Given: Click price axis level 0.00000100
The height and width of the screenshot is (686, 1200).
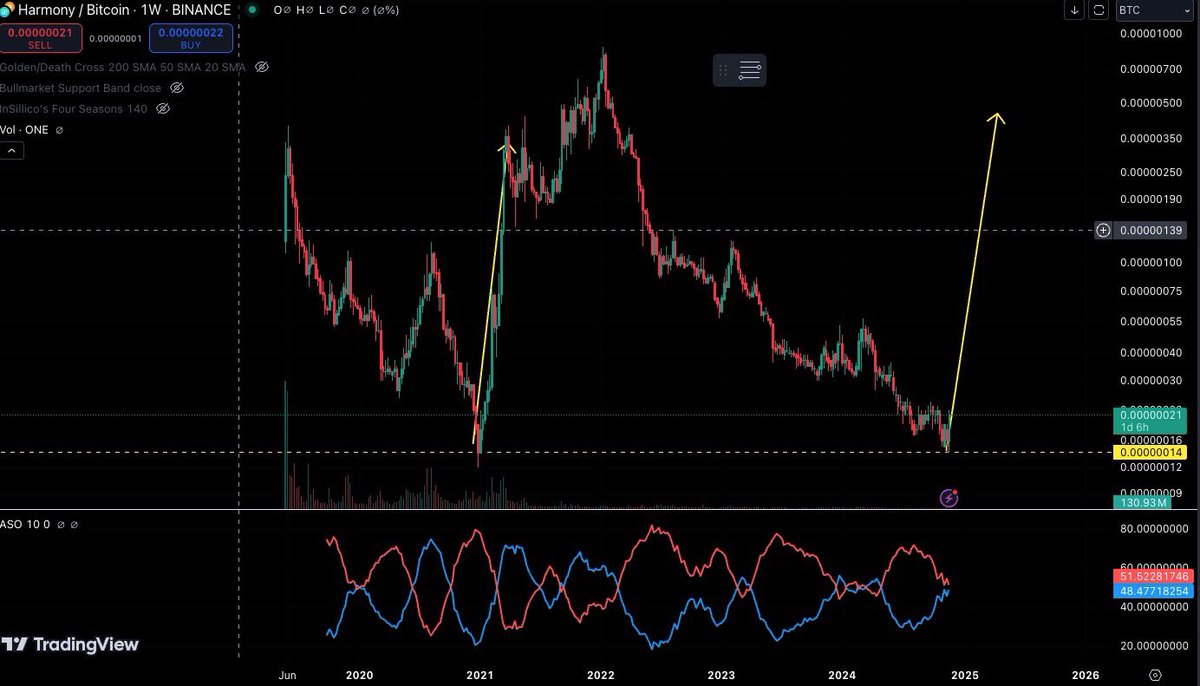Looking at the screenshot, I should 1150,263.
